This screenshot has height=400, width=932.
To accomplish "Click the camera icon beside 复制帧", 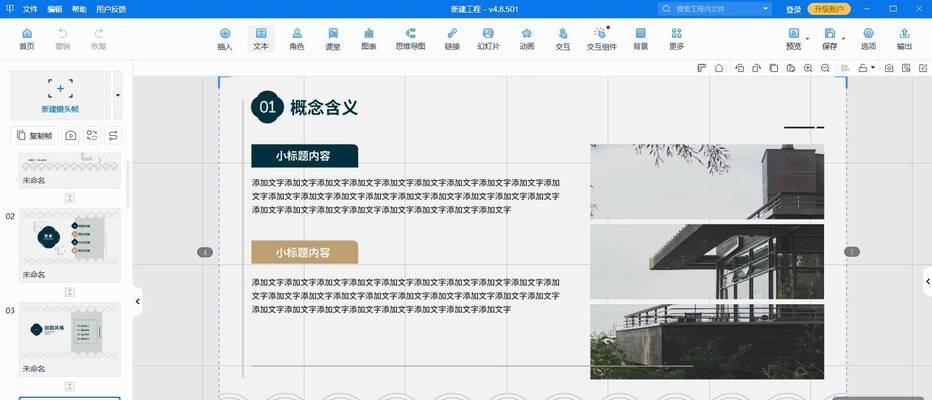I will [x=71, y=136].
